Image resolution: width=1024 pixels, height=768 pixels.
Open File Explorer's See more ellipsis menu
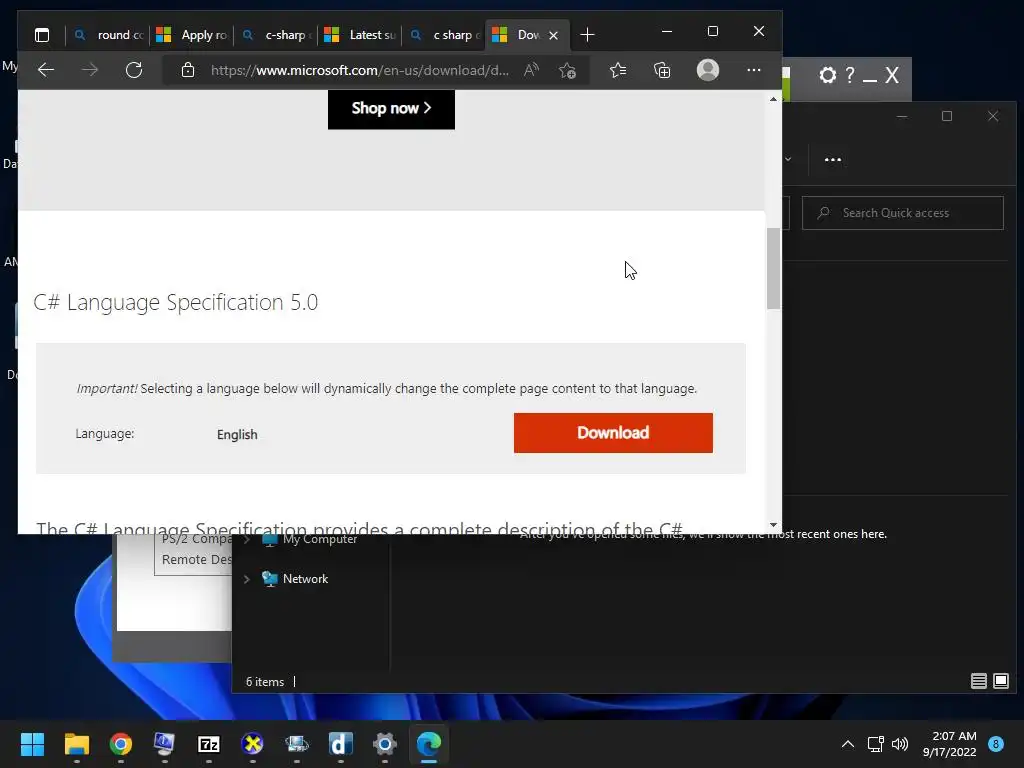pos(833,159)
